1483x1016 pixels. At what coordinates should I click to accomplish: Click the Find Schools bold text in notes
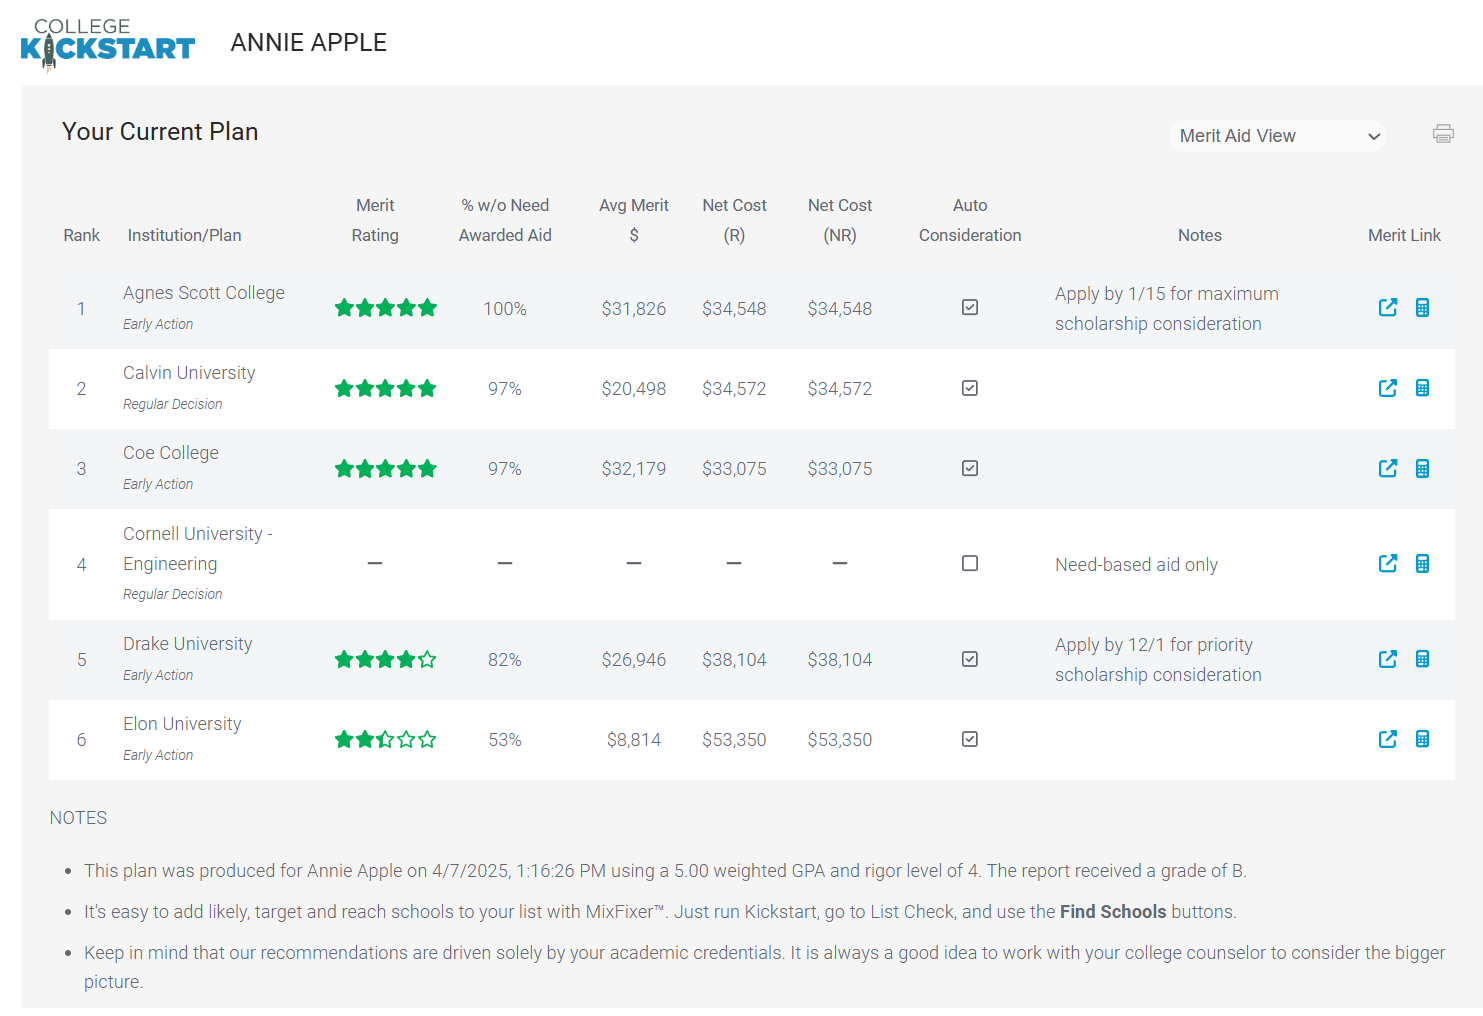(1113, 912)
